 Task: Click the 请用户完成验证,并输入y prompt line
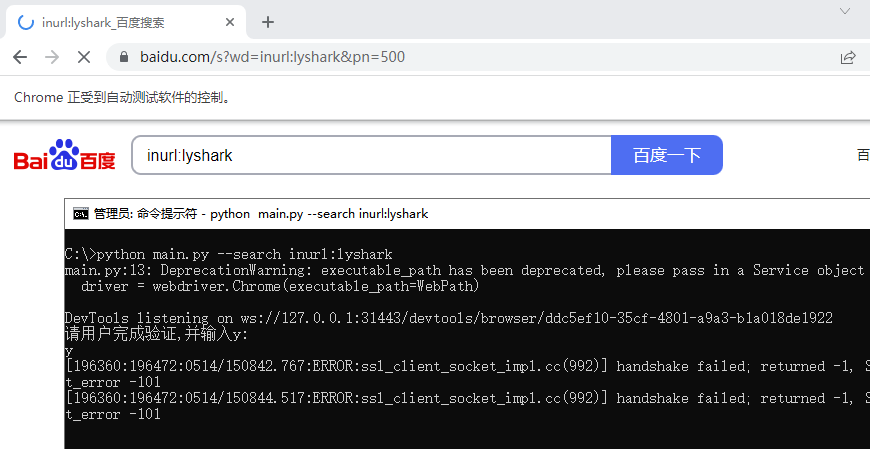click(156, 334)
